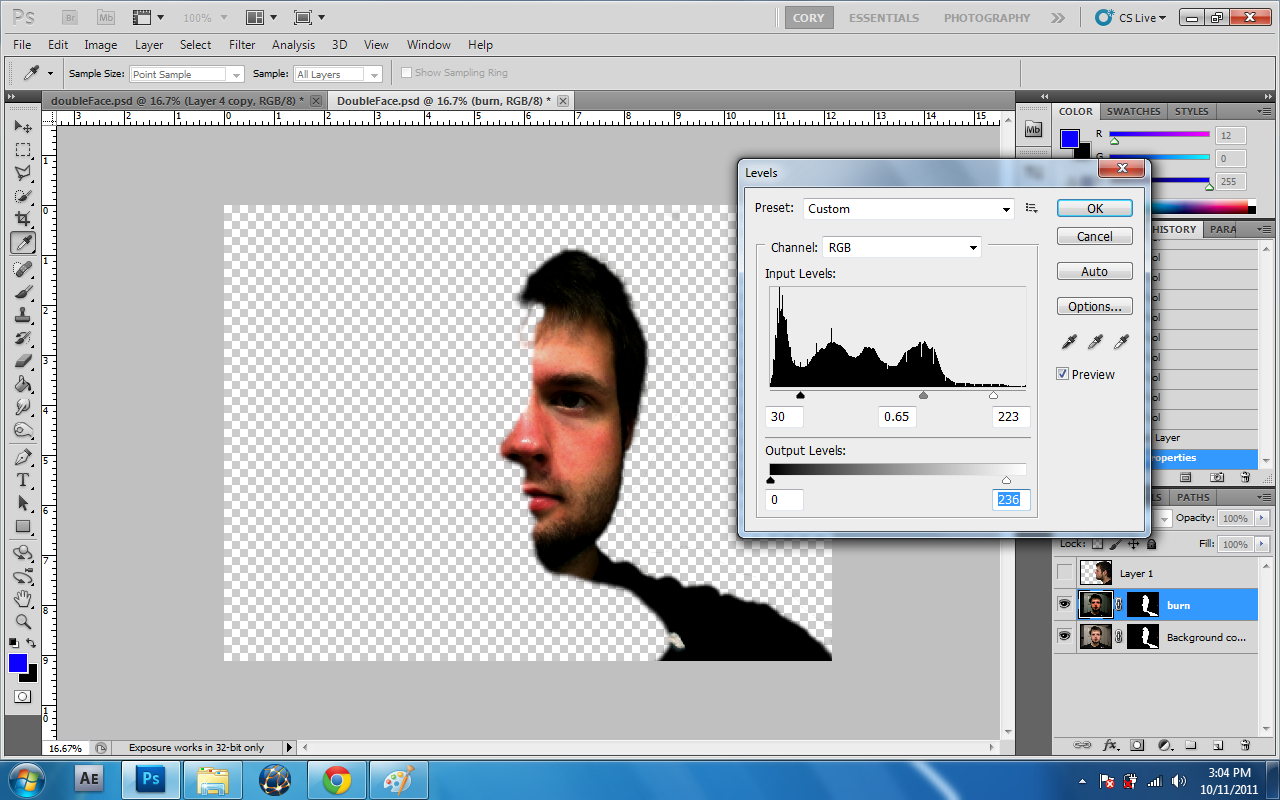Select the Hand tool
Screen dimensions: 1280x800
point(22,599)
